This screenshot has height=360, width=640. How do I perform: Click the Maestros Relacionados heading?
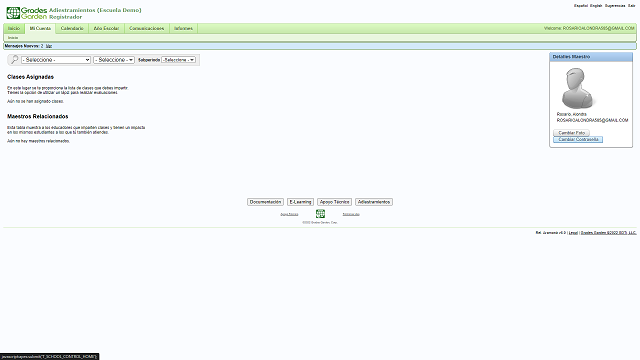pyautogui.click(x=38, y=116)
